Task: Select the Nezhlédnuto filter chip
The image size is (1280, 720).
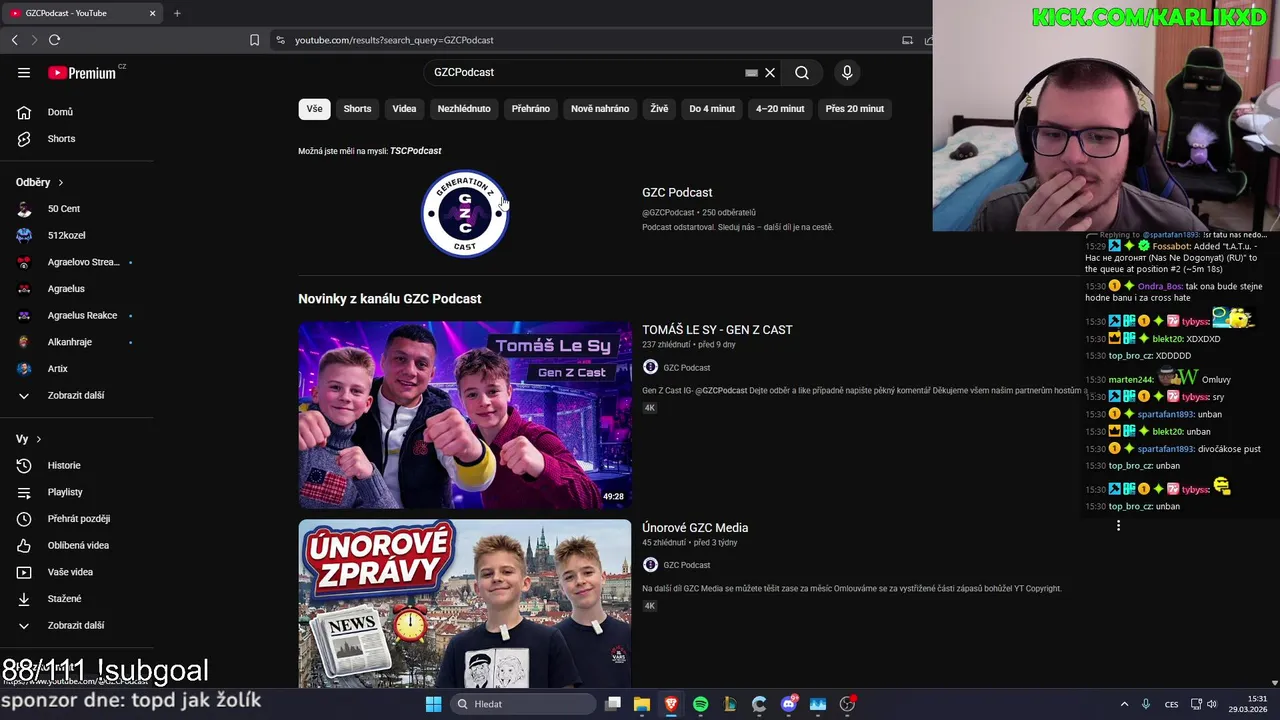Action: pyautogui.click(x=464, y=109)
